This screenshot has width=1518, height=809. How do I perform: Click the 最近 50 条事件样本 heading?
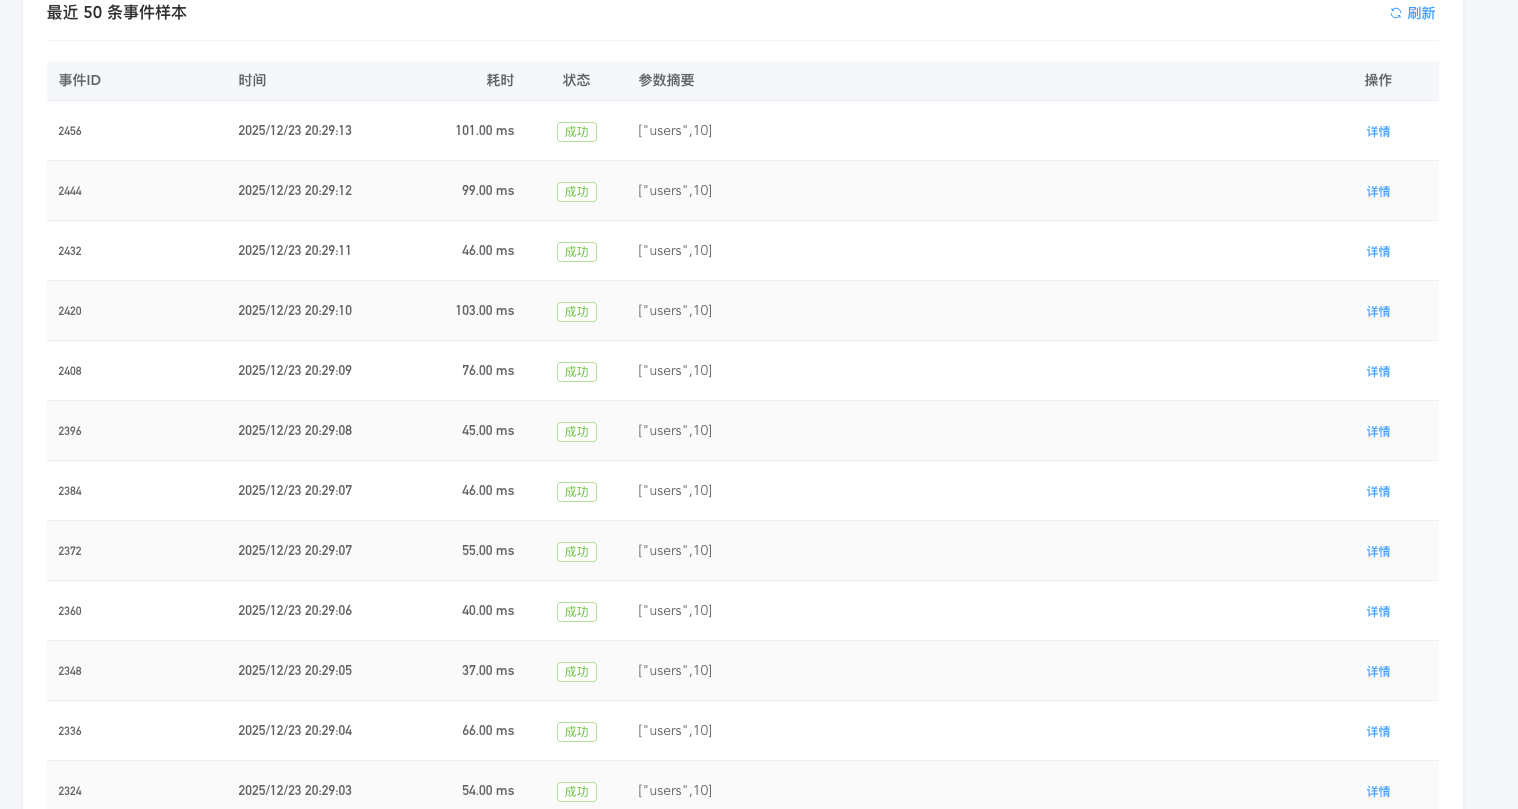coord(117,13)
